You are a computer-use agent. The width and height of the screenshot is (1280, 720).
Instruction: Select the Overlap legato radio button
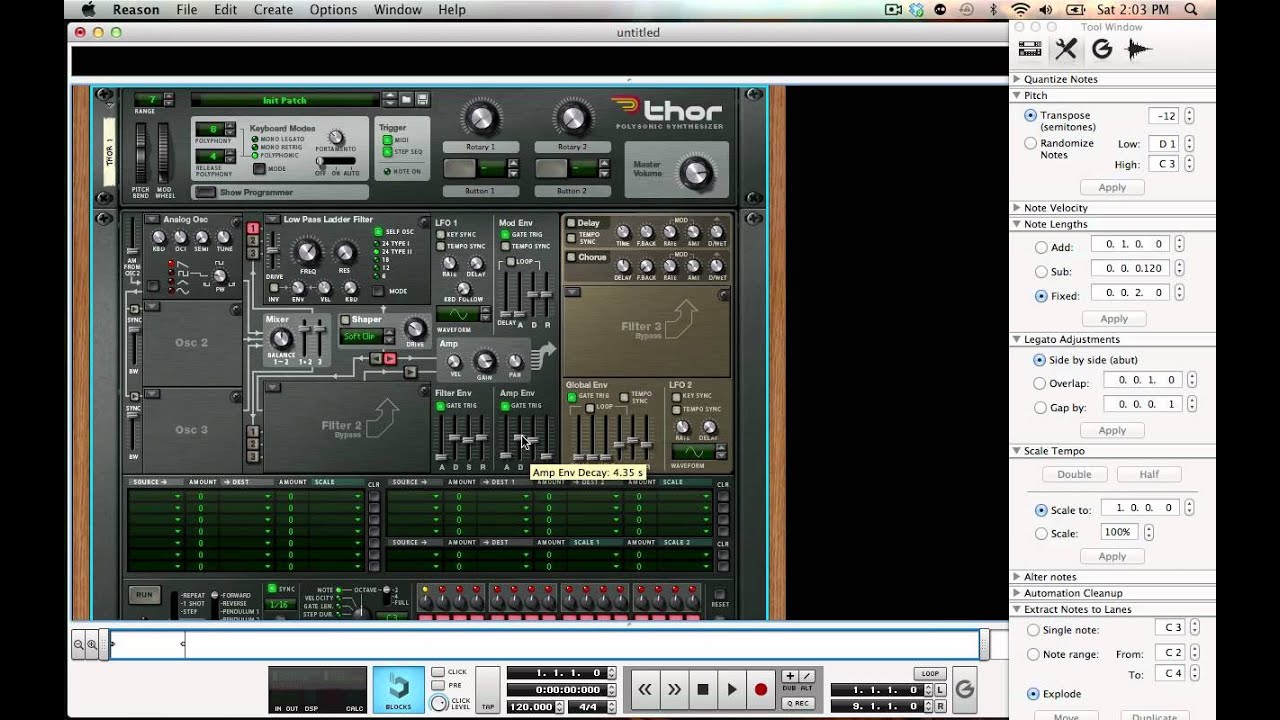pos(1039,383)
